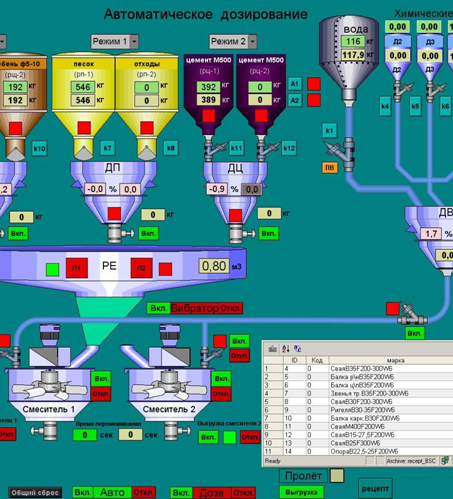Image resolution: width=453 pixels, height=499 pixels.
Task: Click the first recipe table toolbar icon
Action: 273,349
